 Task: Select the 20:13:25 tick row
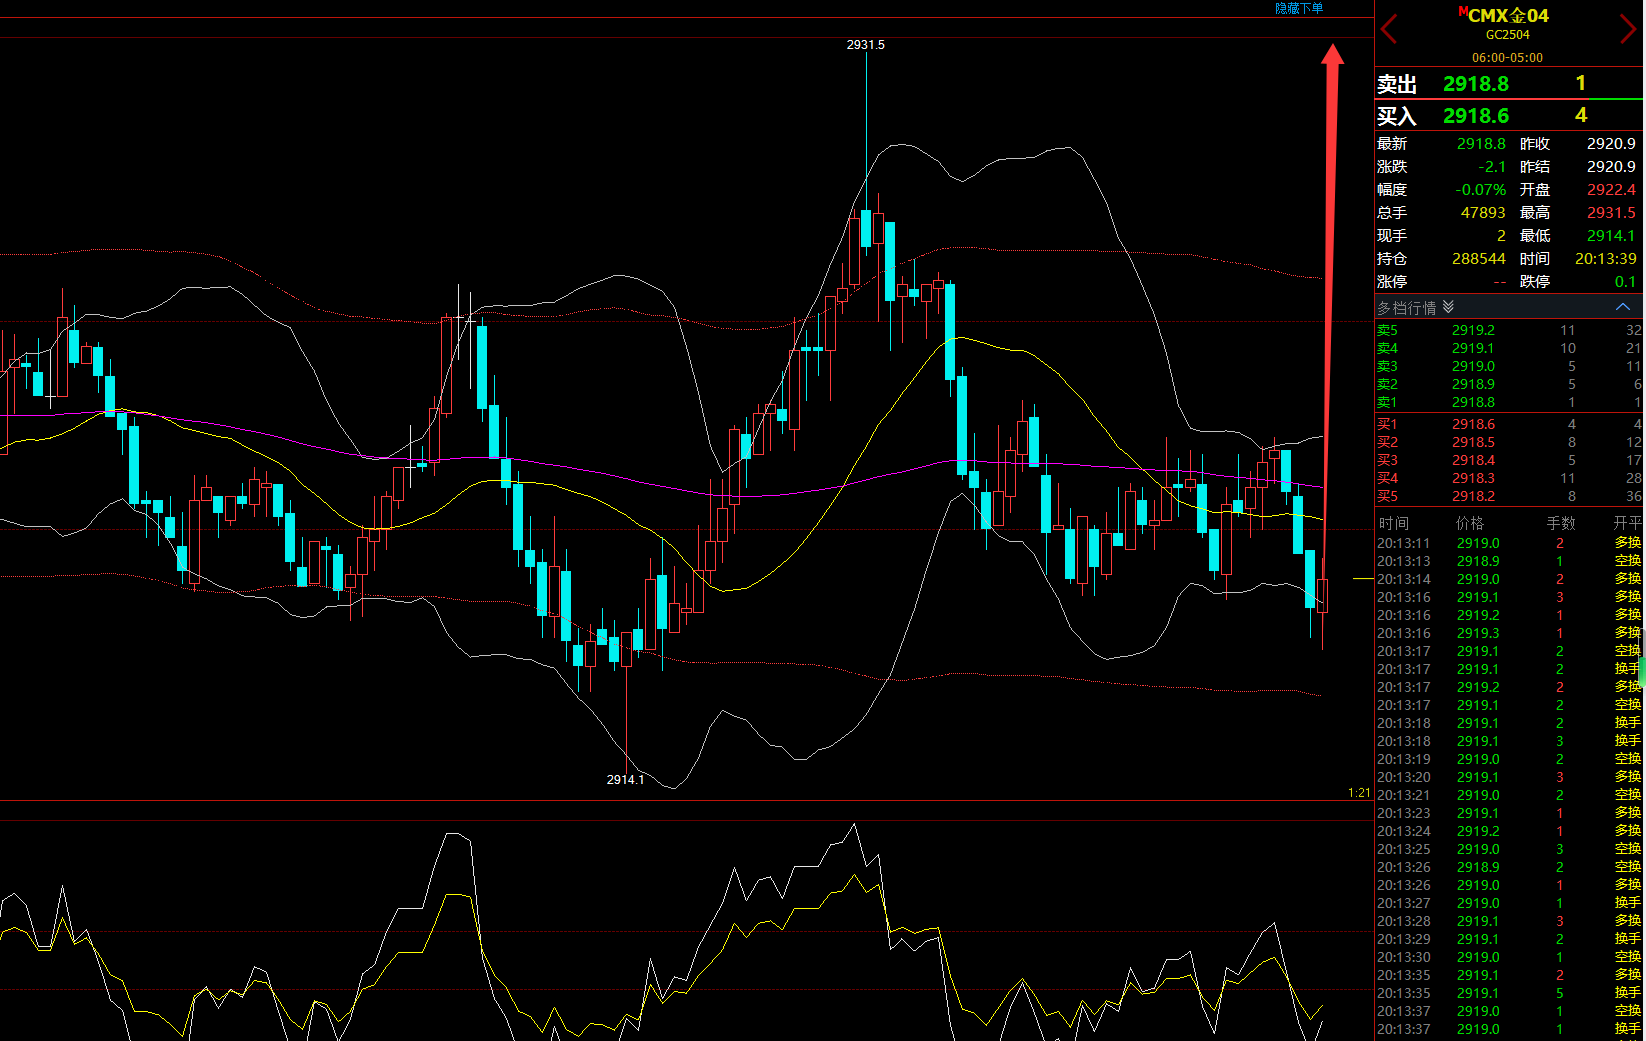[1509, 849]
